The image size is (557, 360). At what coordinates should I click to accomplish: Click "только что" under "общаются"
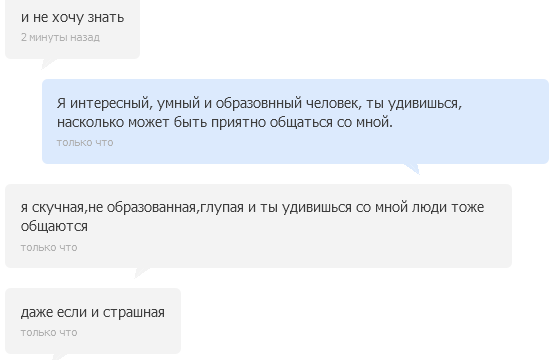click(49, 247)
